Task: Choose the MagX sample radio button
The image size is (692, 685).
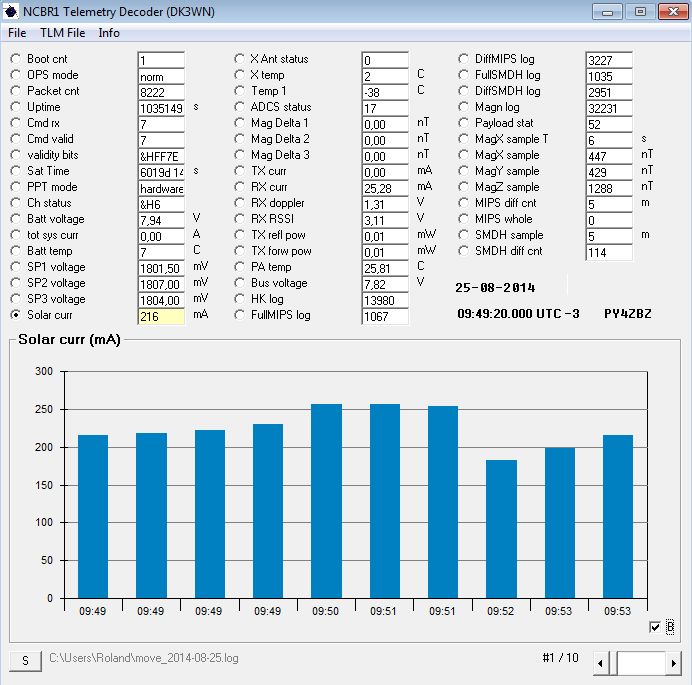Action: click(x=463, y=155)
